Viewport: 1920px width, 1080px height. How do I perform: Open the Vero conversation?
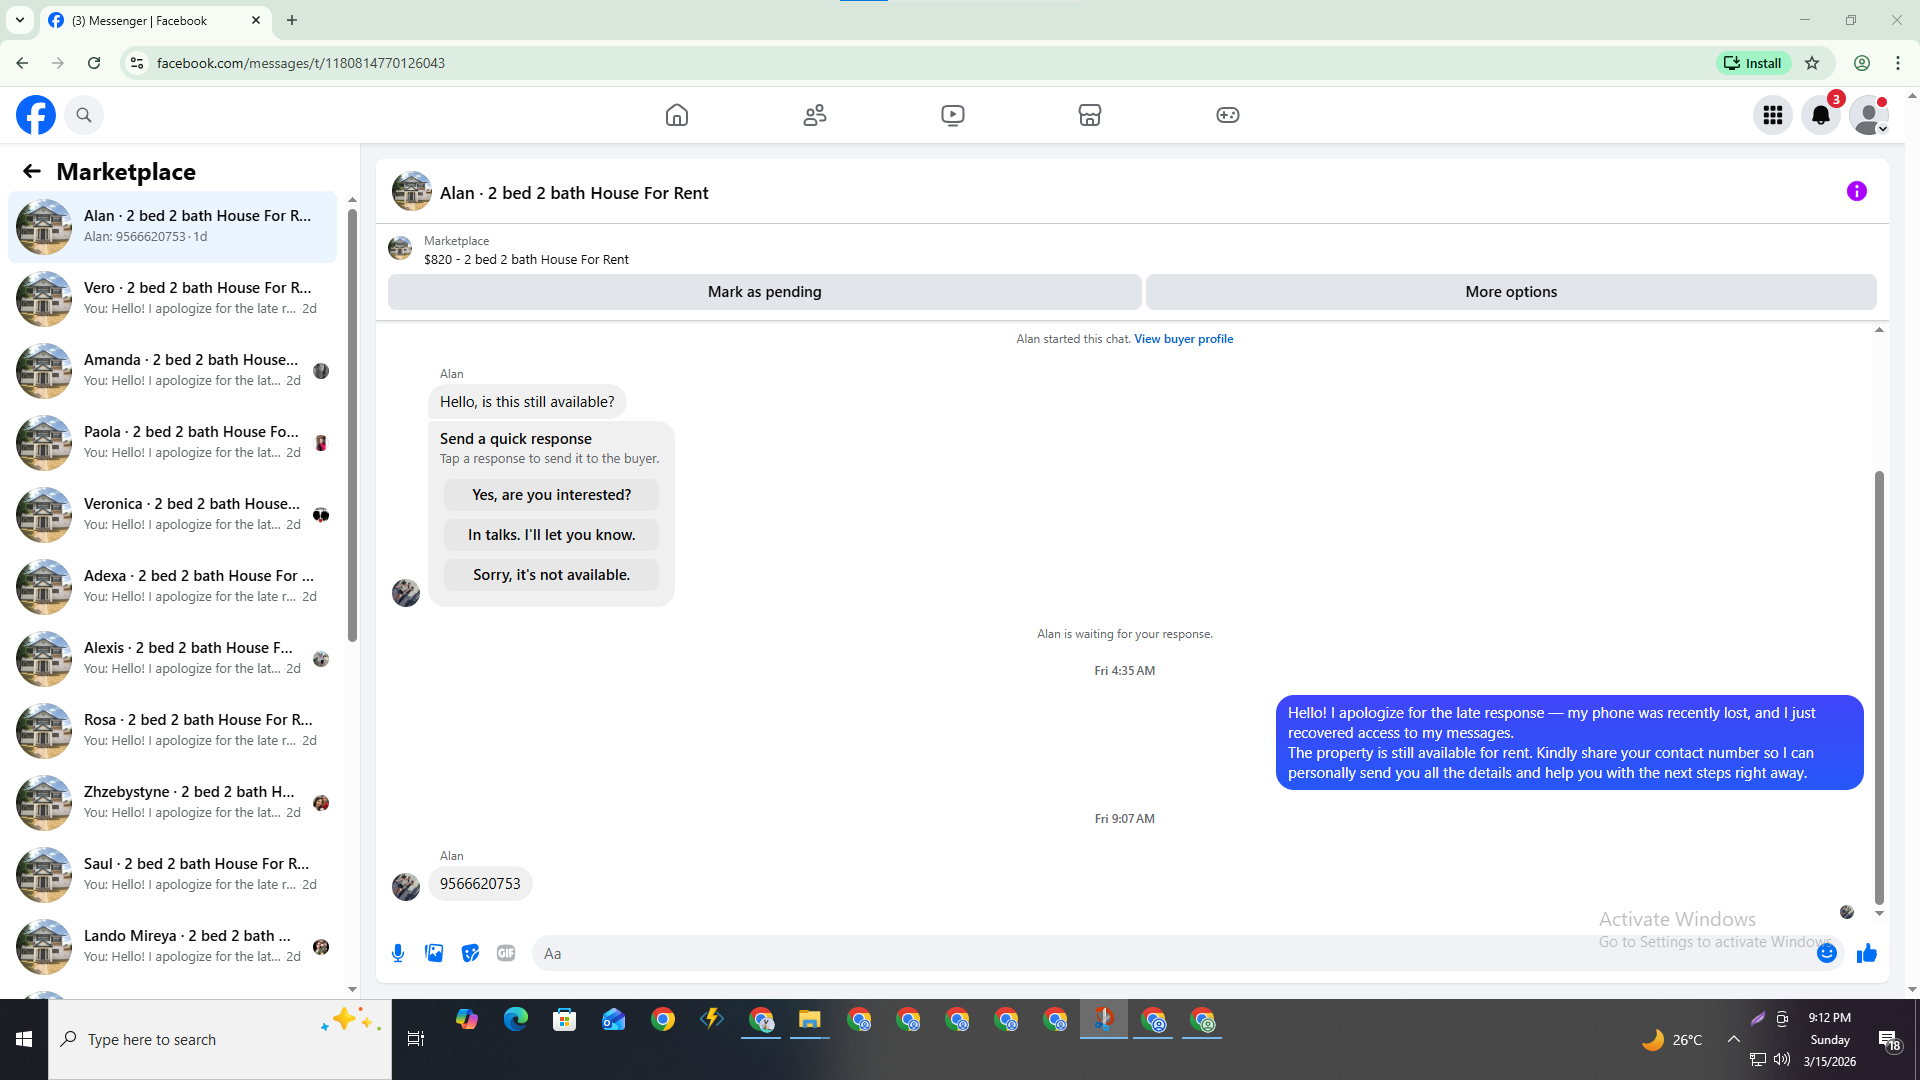click(172, 299)
